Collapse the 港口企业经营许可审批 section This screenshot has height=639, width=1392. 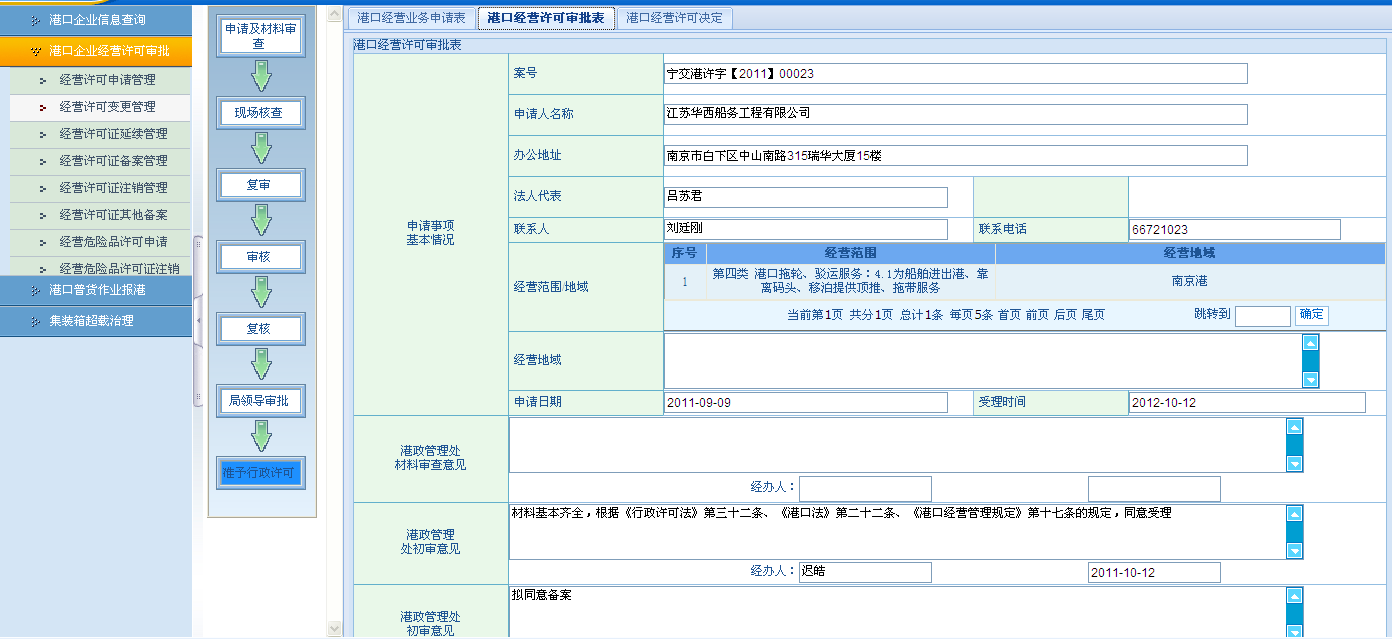pos(96,51)
